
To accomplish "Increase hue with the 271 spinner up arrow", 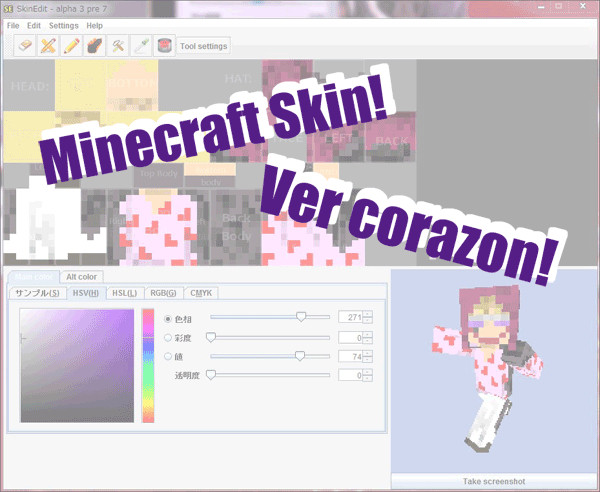I will (367, 314).
